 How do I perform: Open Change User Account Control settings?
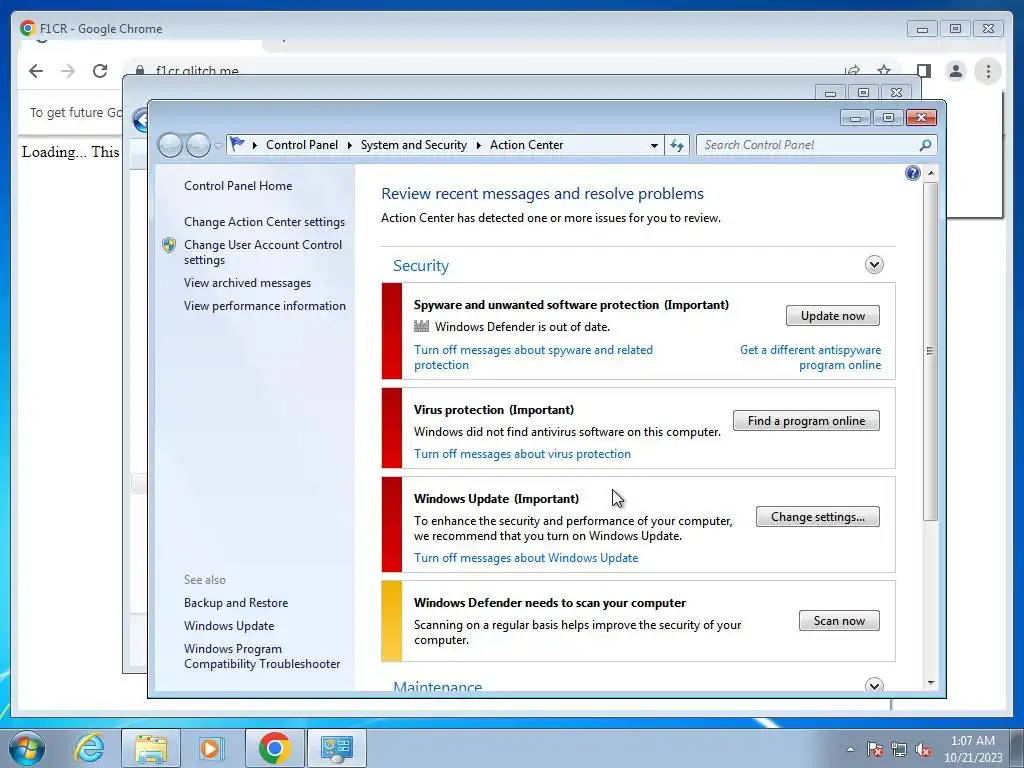click(263, 252)
